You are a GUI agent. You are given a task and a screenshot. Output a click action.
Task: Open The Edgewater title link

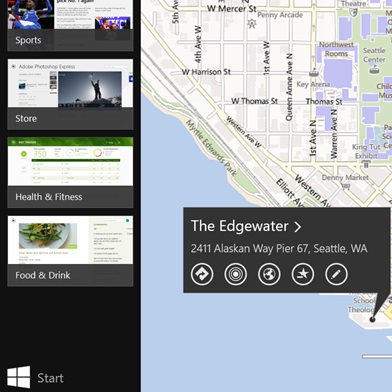[x=240, y=226]
